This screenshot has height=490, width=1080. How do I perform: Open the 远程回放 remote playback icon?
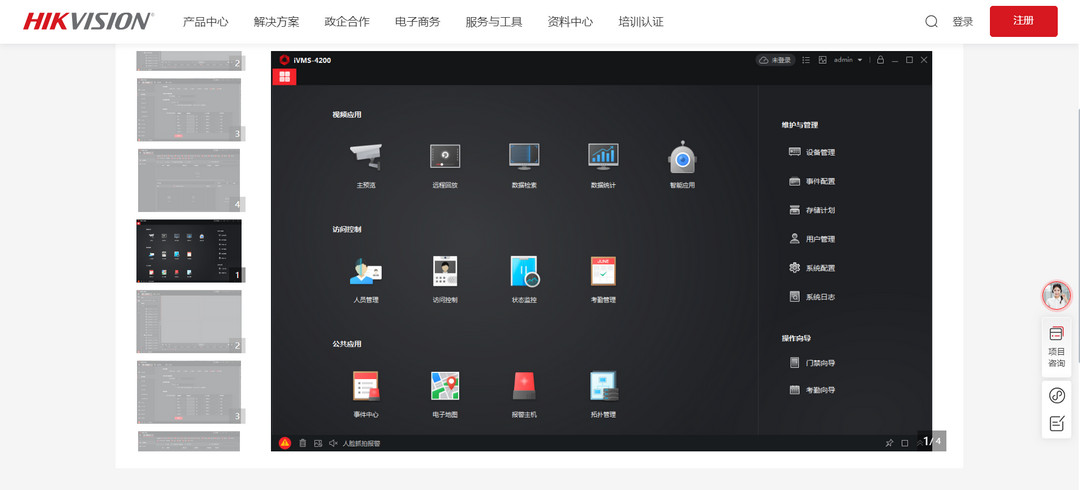pos(445,156)
